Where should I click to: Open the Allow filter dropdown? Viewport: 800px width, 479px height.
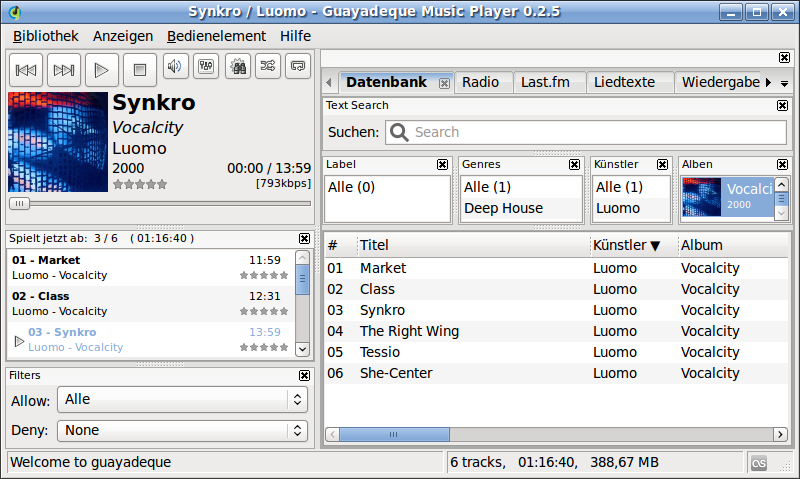coord(183,399)
